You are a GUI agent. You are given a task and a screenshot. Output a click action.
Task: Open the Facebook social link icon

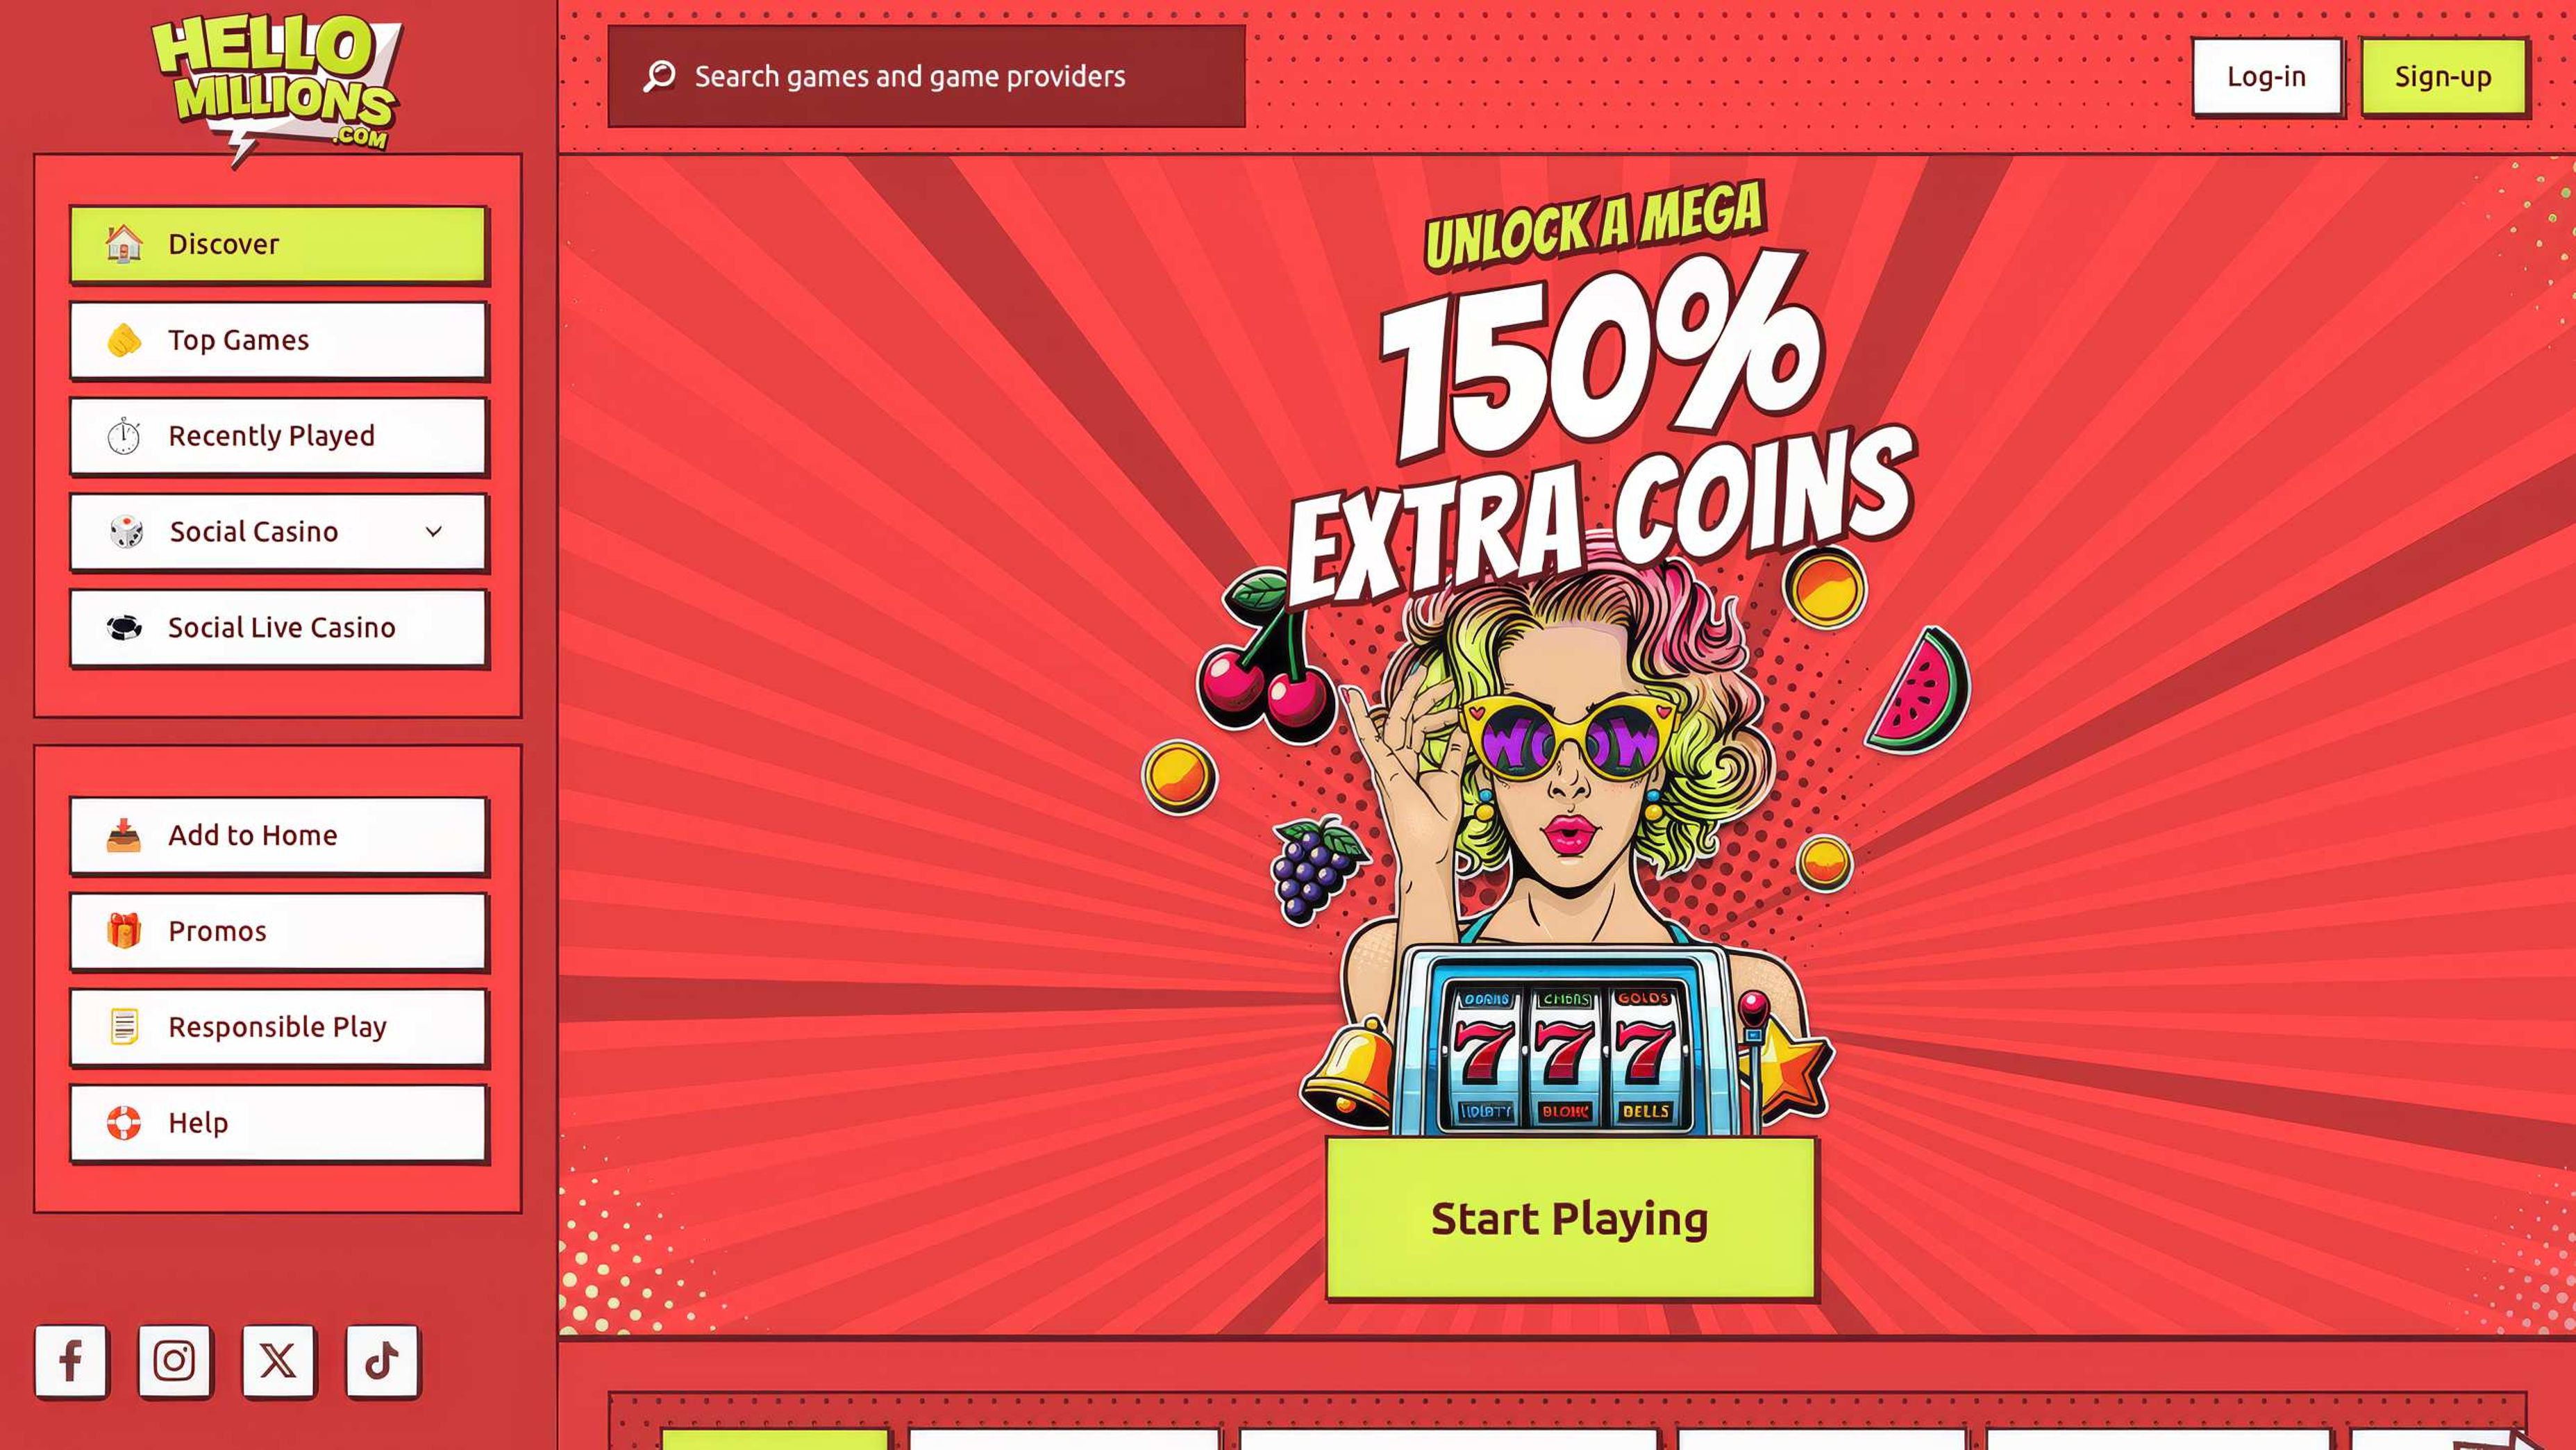(x=71, y=1360)
